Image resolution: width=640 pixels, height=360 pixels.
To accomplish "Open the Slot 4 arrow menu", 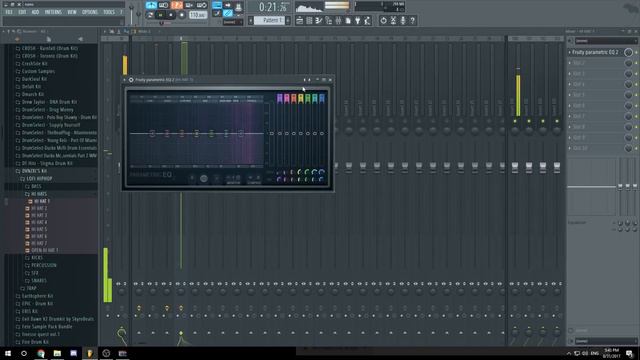I will pos(570,84).
